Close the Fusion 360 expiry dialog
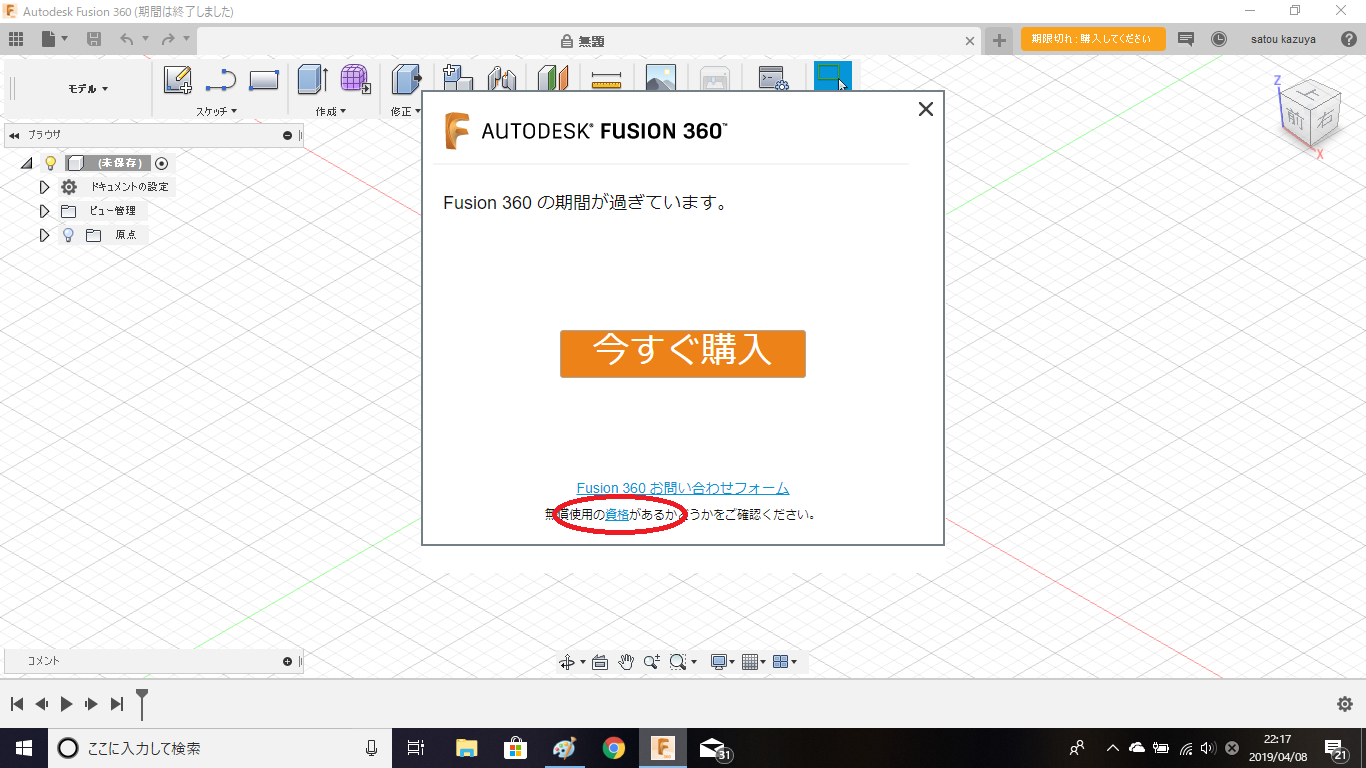Viewport: 1366px width, 768px height. (926, 109)
